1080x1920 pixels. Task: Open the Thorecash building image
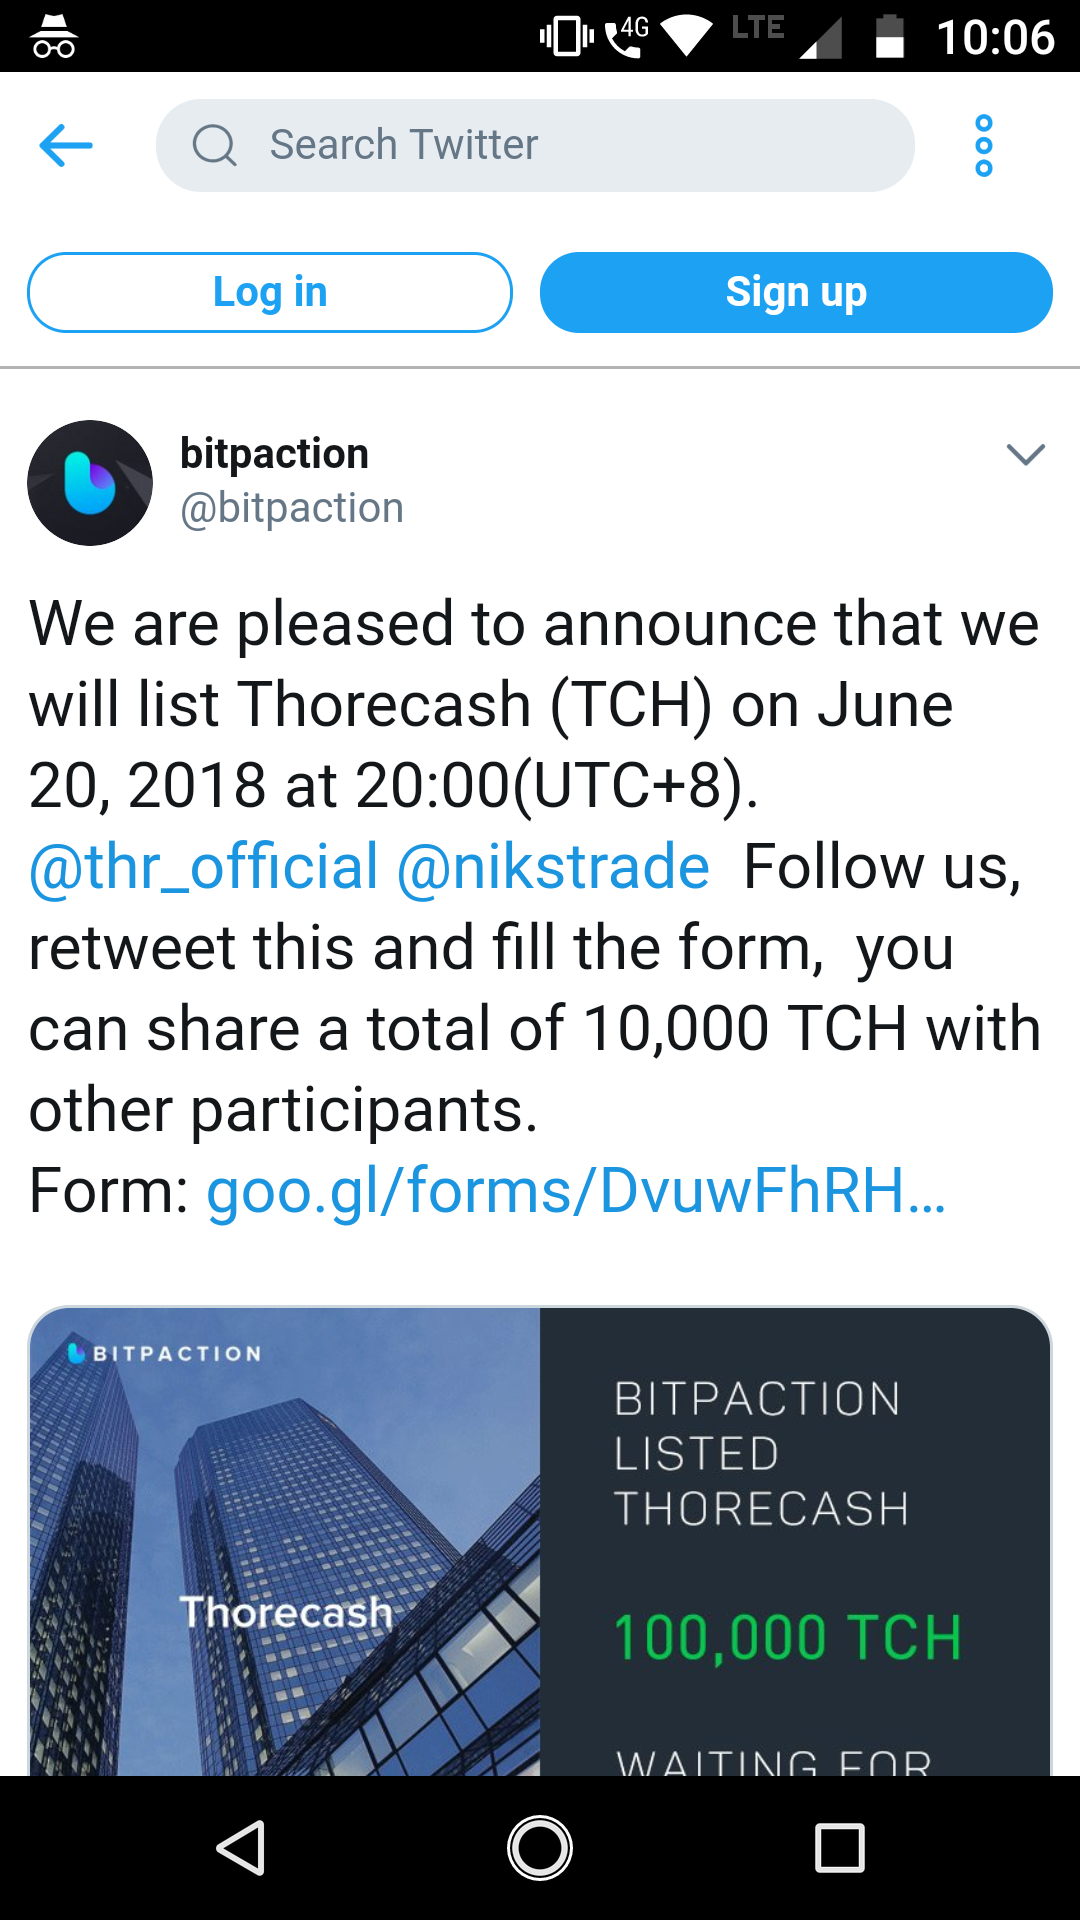[285, 1542]
